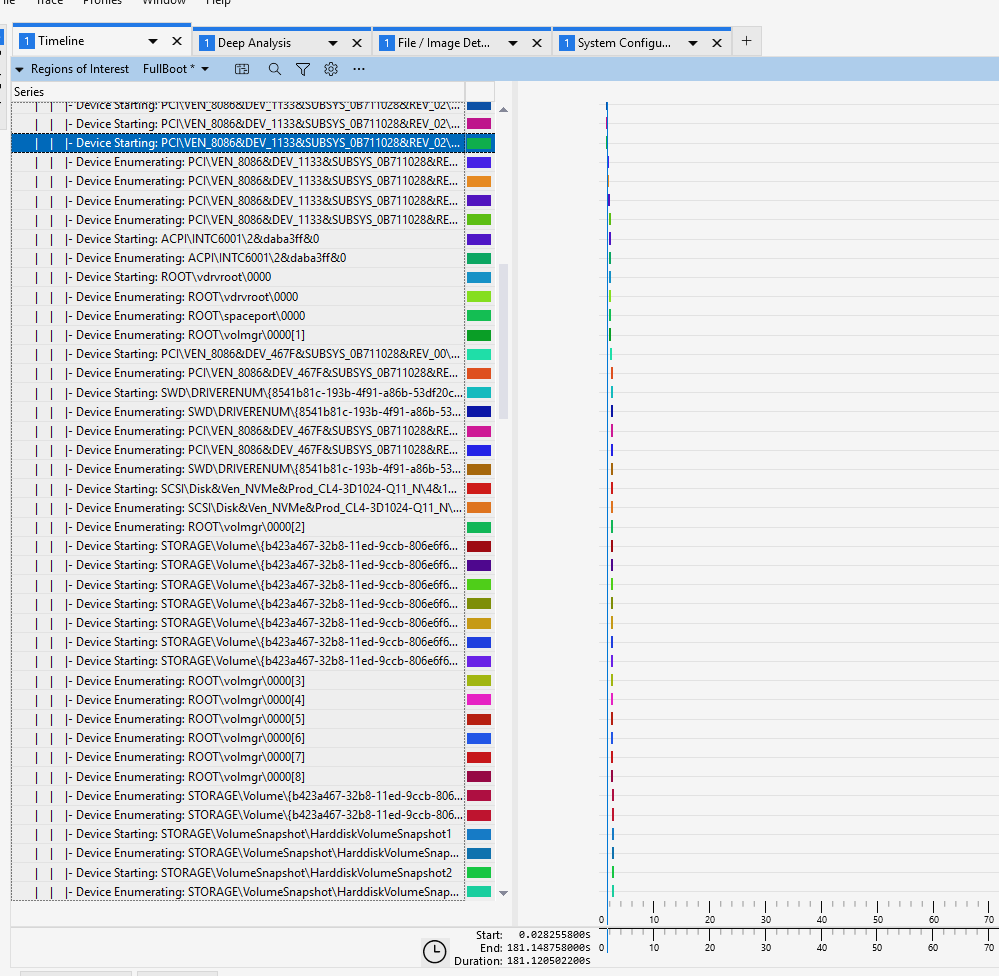Image resolution: width=999 pixels, height=976 pixels.
Task: Click color swatch for ROOT\volmgr\0000[4] row
Action: pos(479,700)
